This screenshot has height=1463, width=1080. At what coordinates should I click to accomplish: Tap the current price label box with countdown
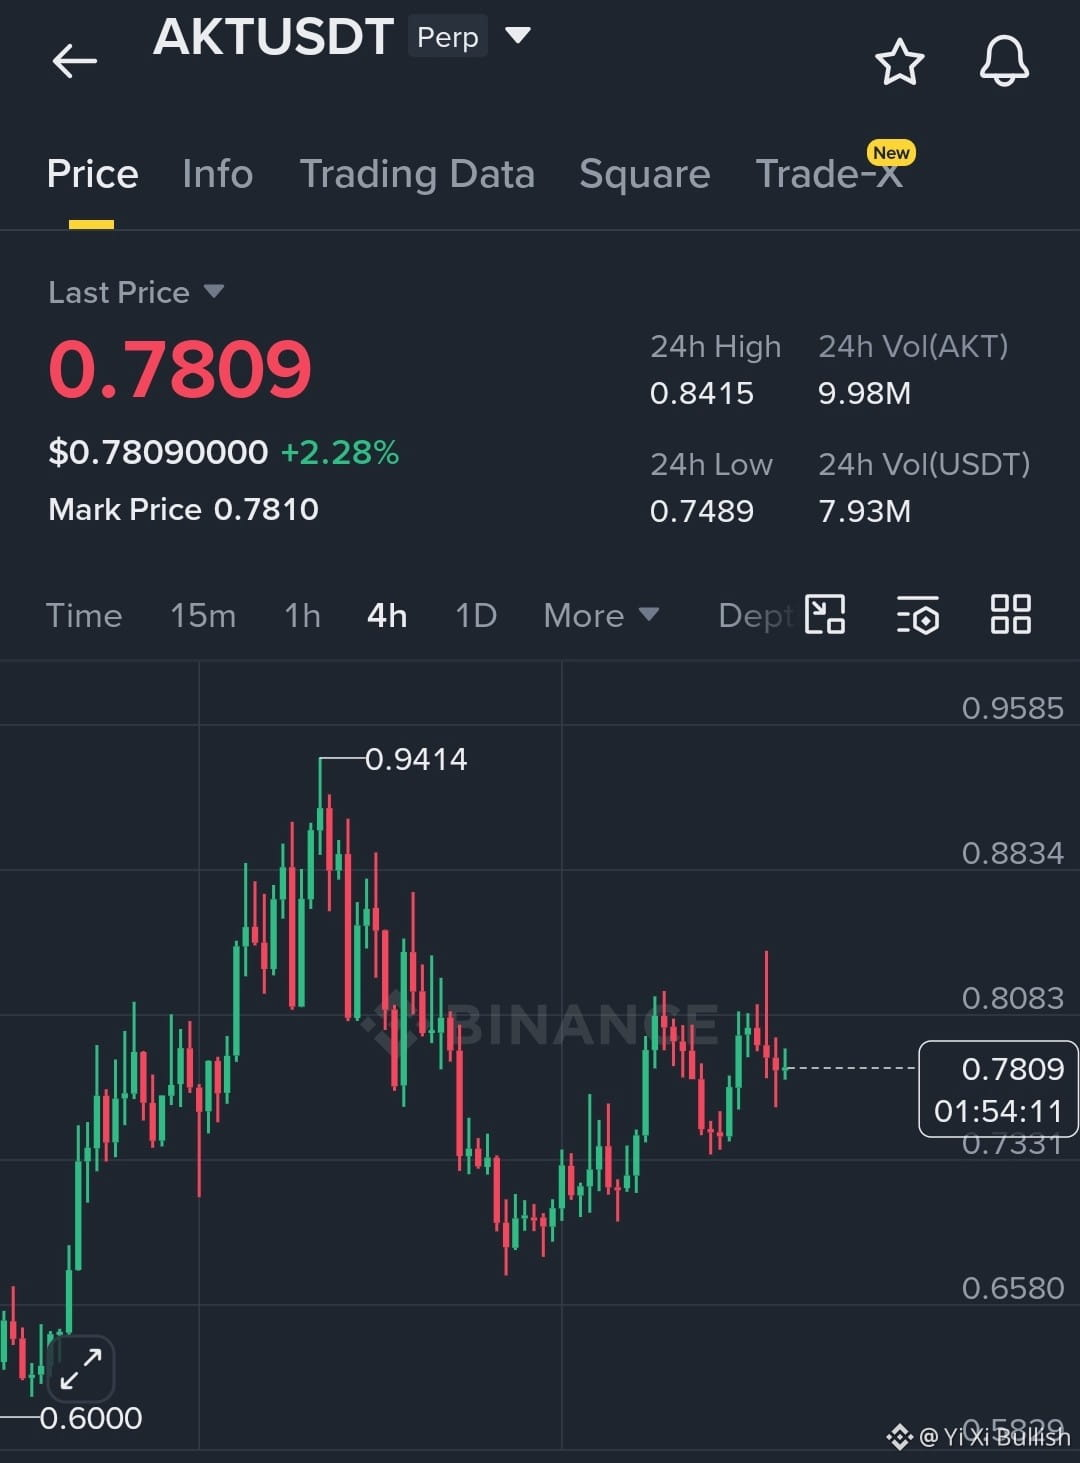point(998,1089)
